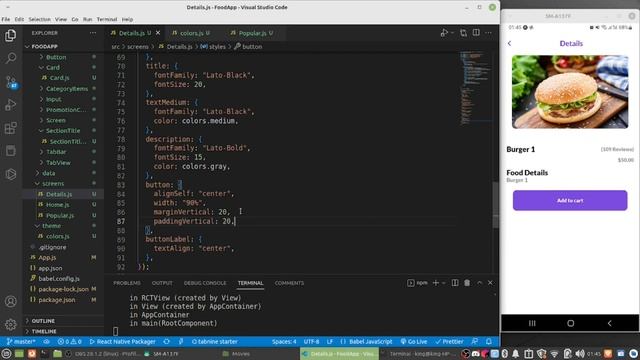Screen dimensions: 640x360
Task: Open the terminal npm launch profile dropdown
Action: point(443,283)
